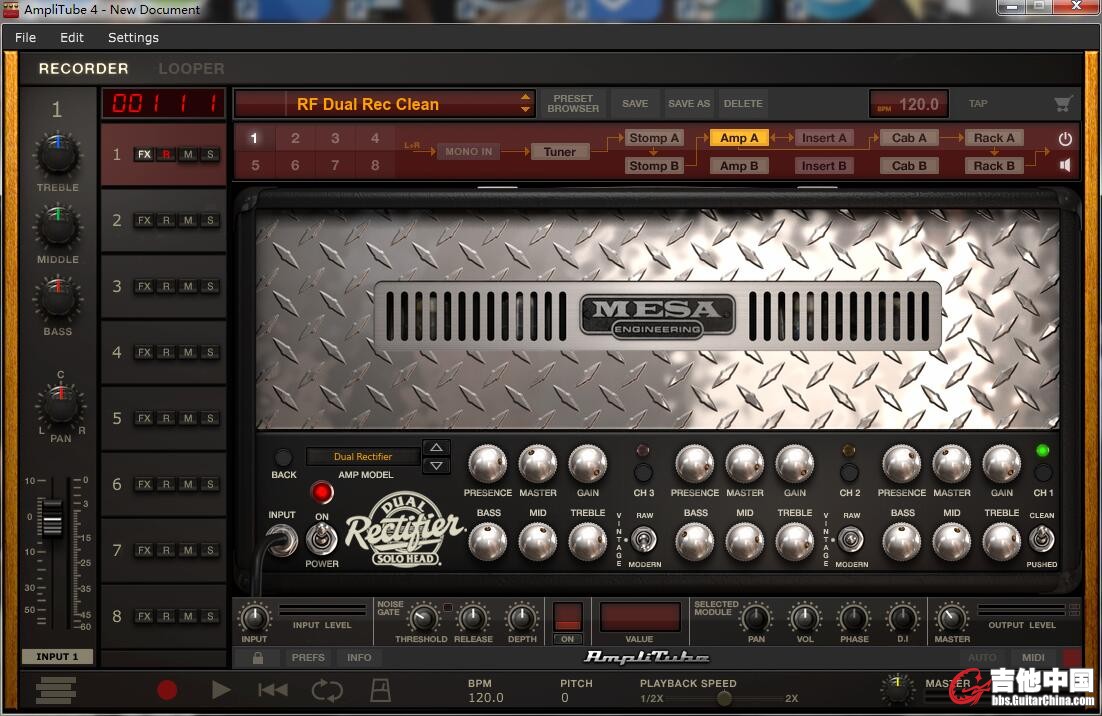The width and height of the screenshot is (1102, 716).
Task: Mute output with the speaker icon
Action: [x=1065, y=165]
